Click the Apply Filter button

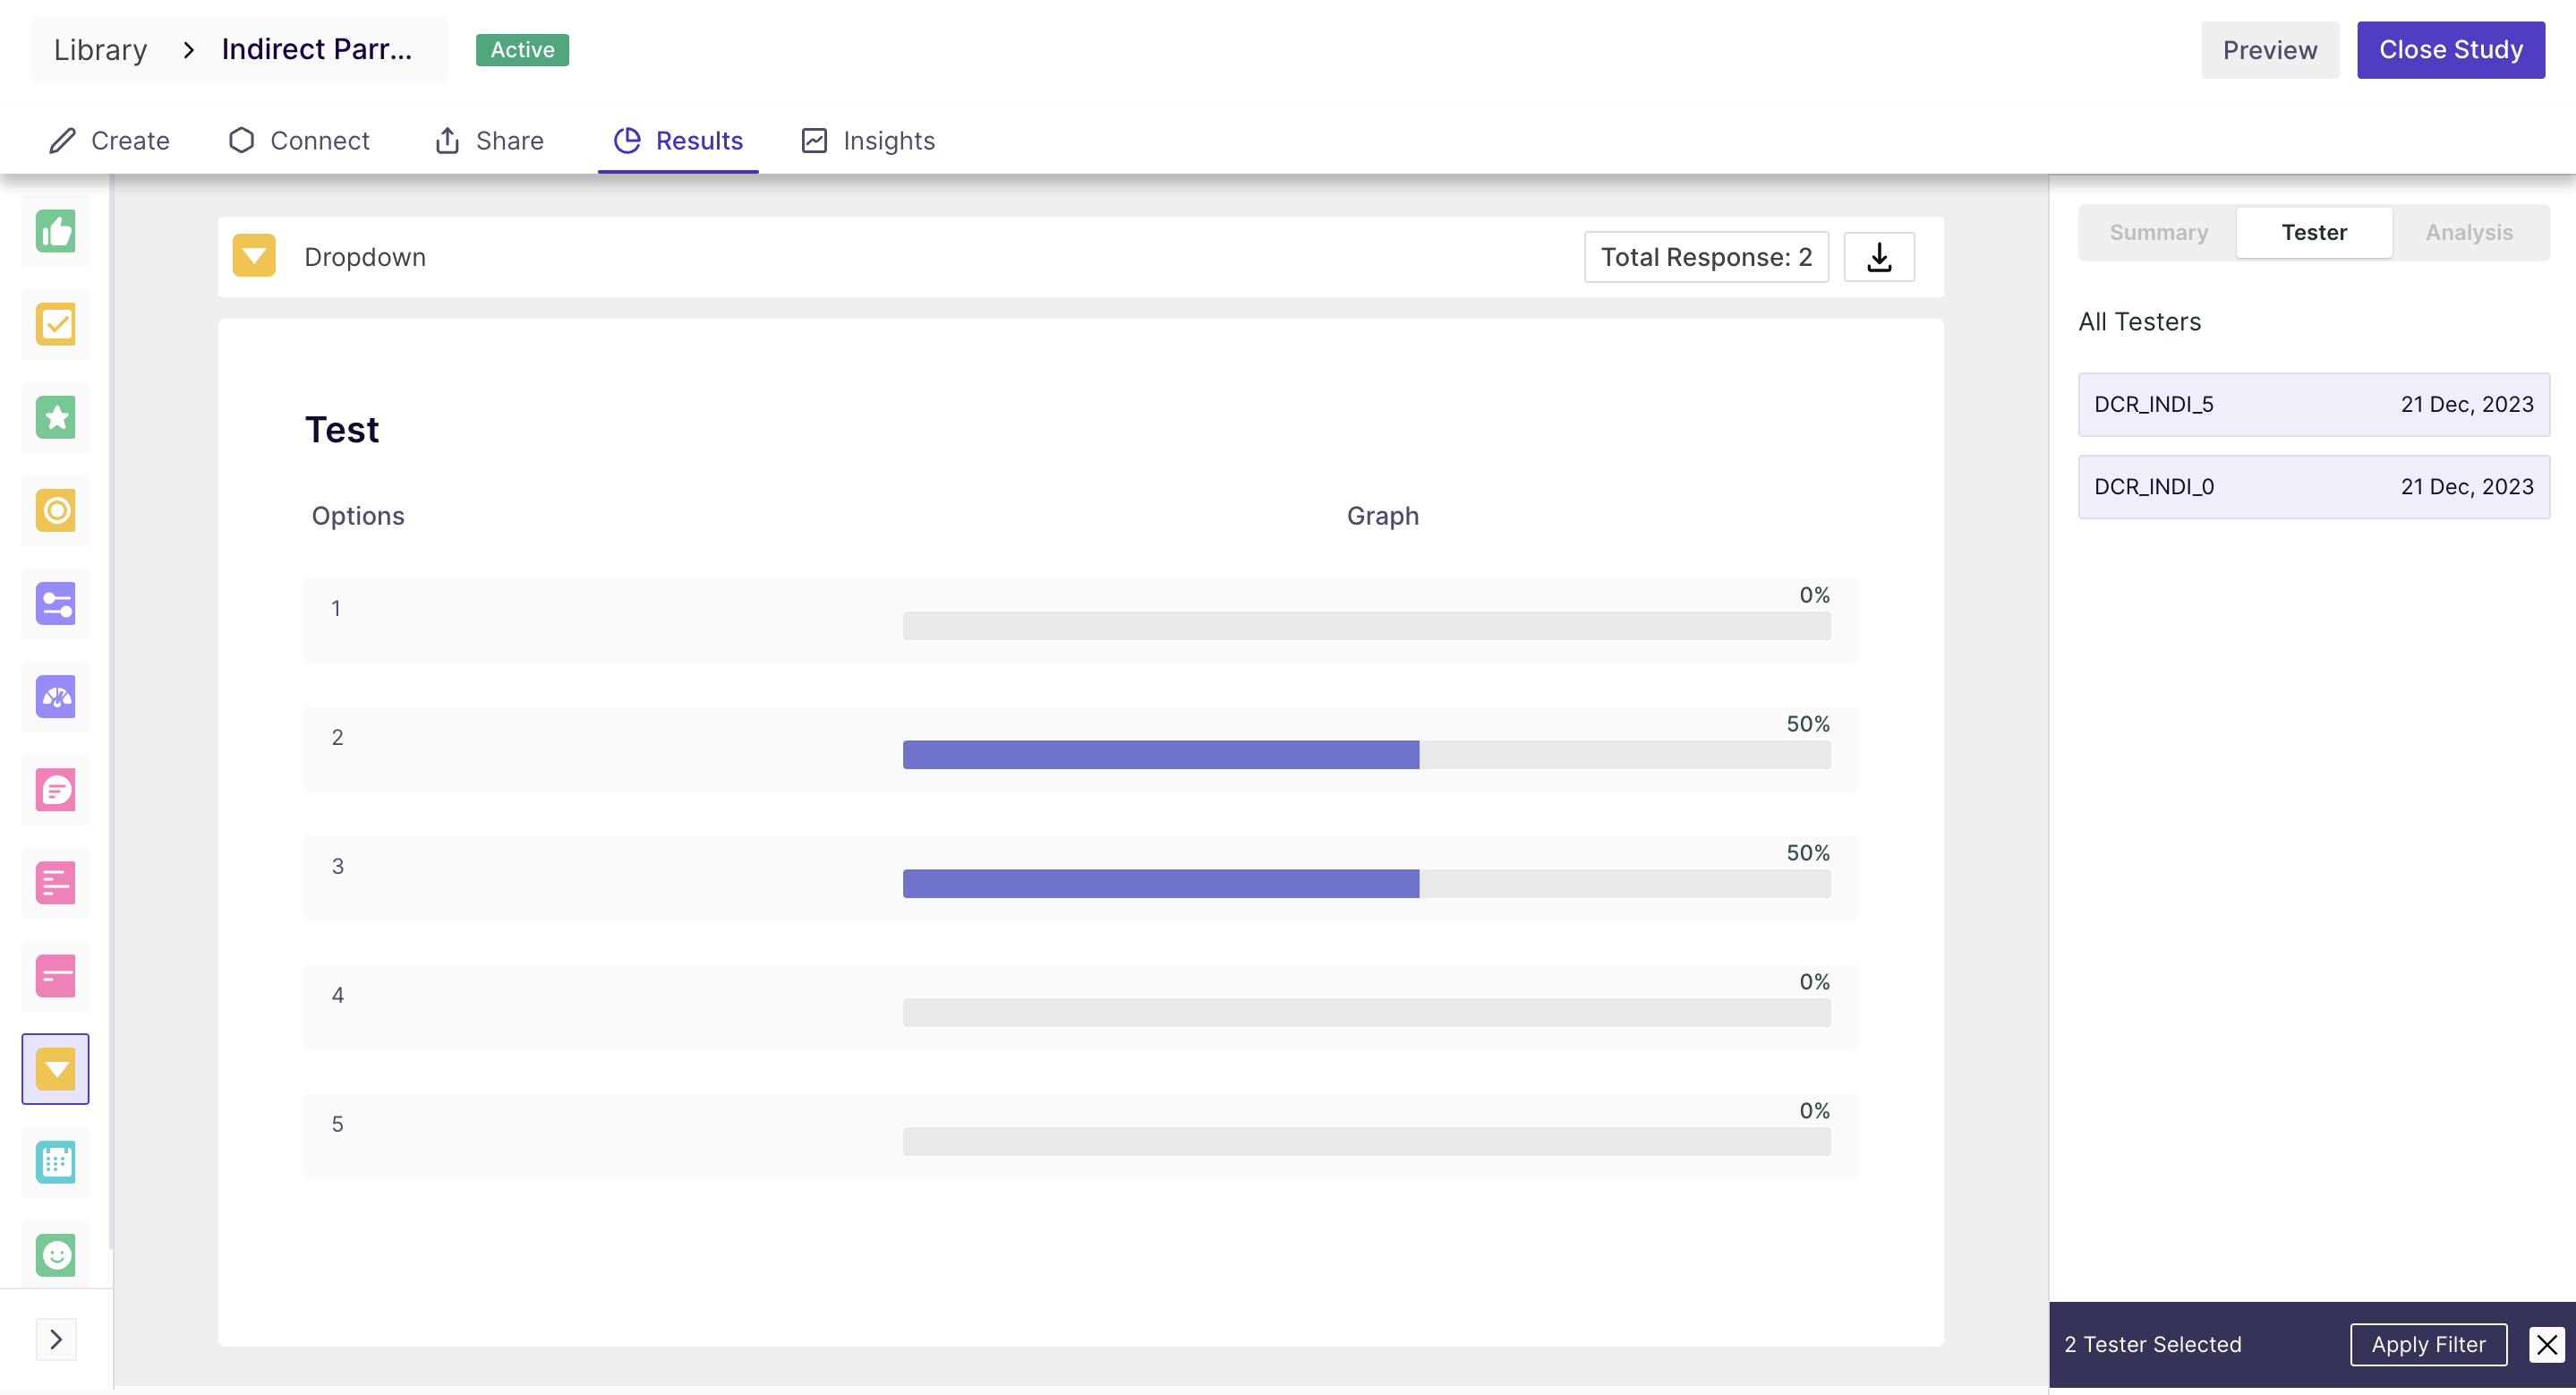(x=2427, y=1344)
